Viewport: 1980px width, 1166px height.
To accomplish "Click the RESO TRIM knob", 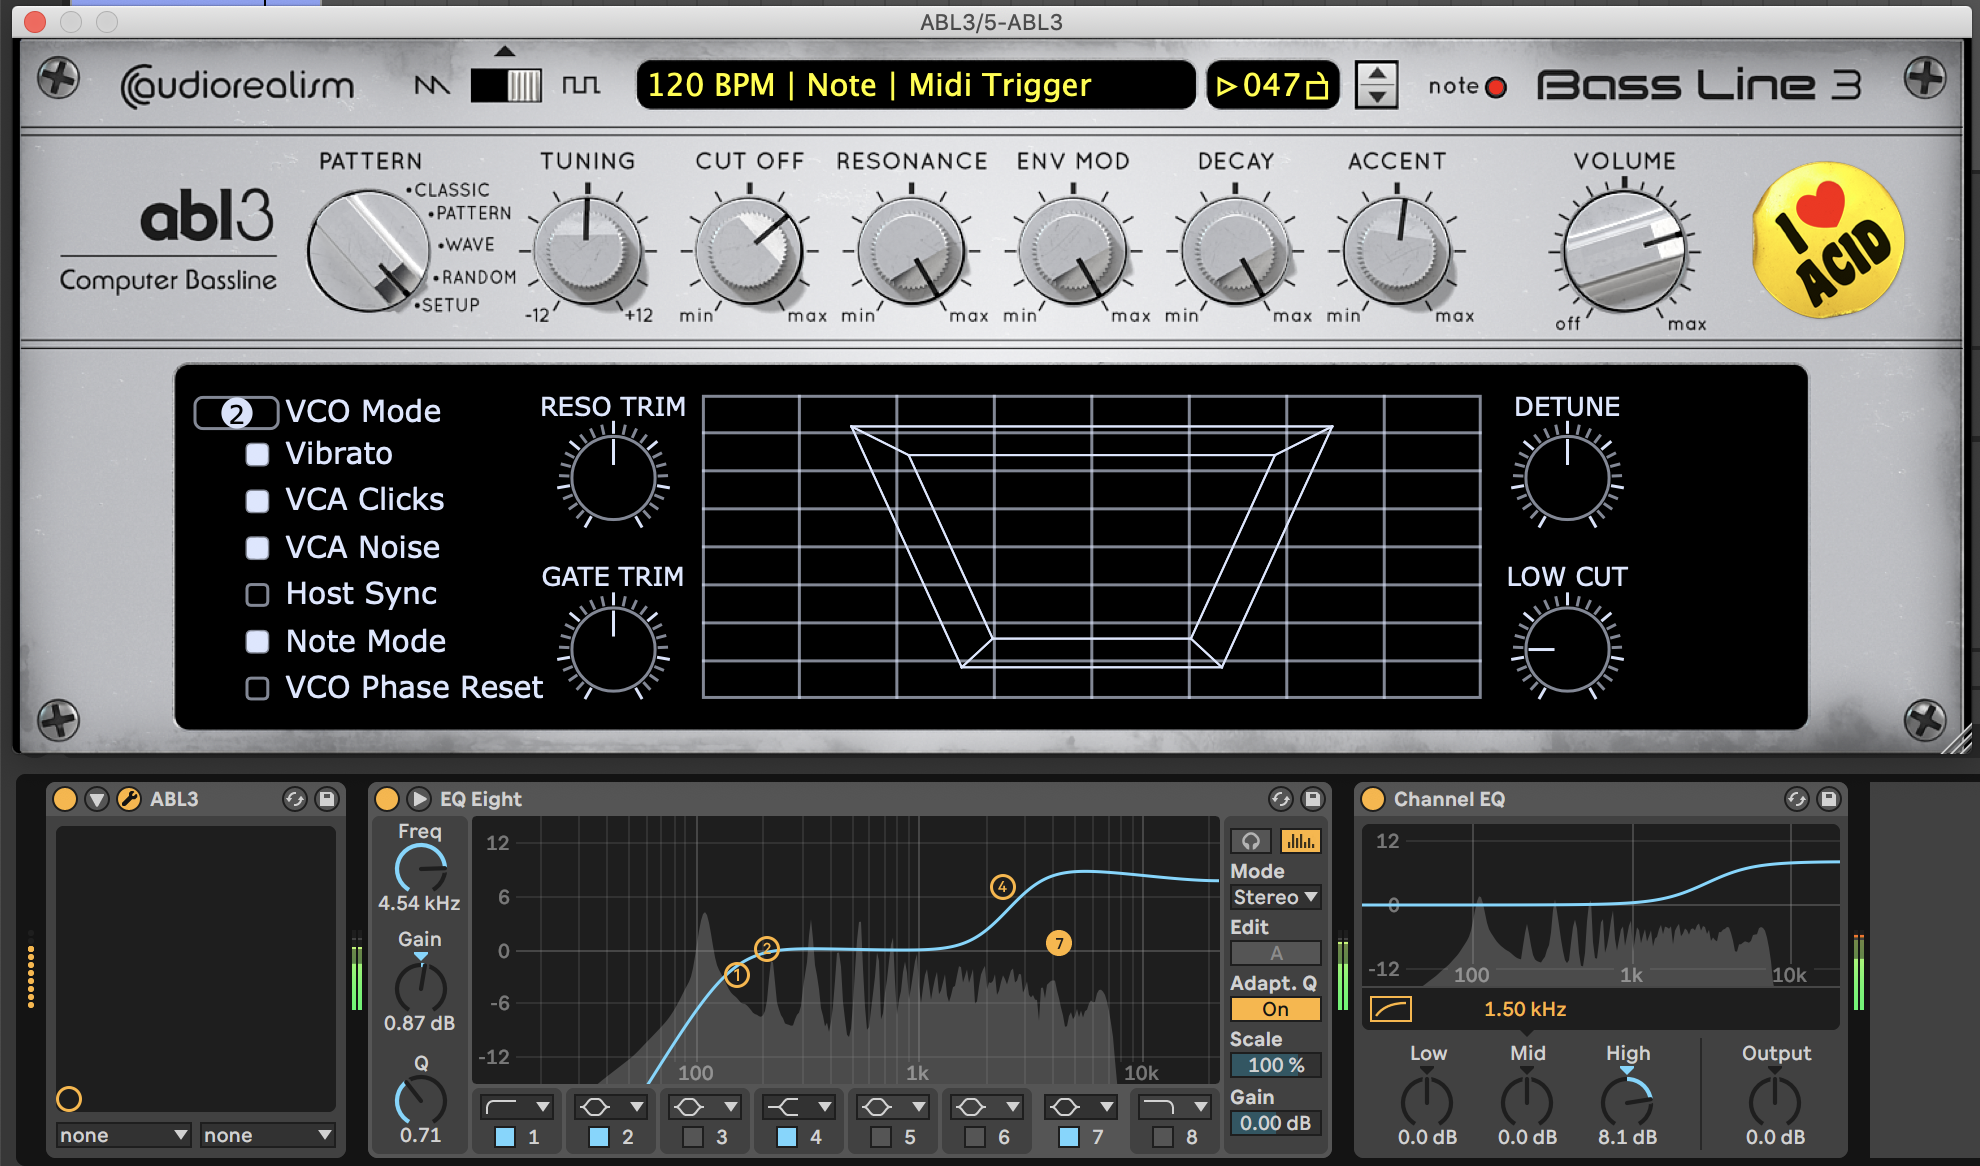I will pos(613,476).
